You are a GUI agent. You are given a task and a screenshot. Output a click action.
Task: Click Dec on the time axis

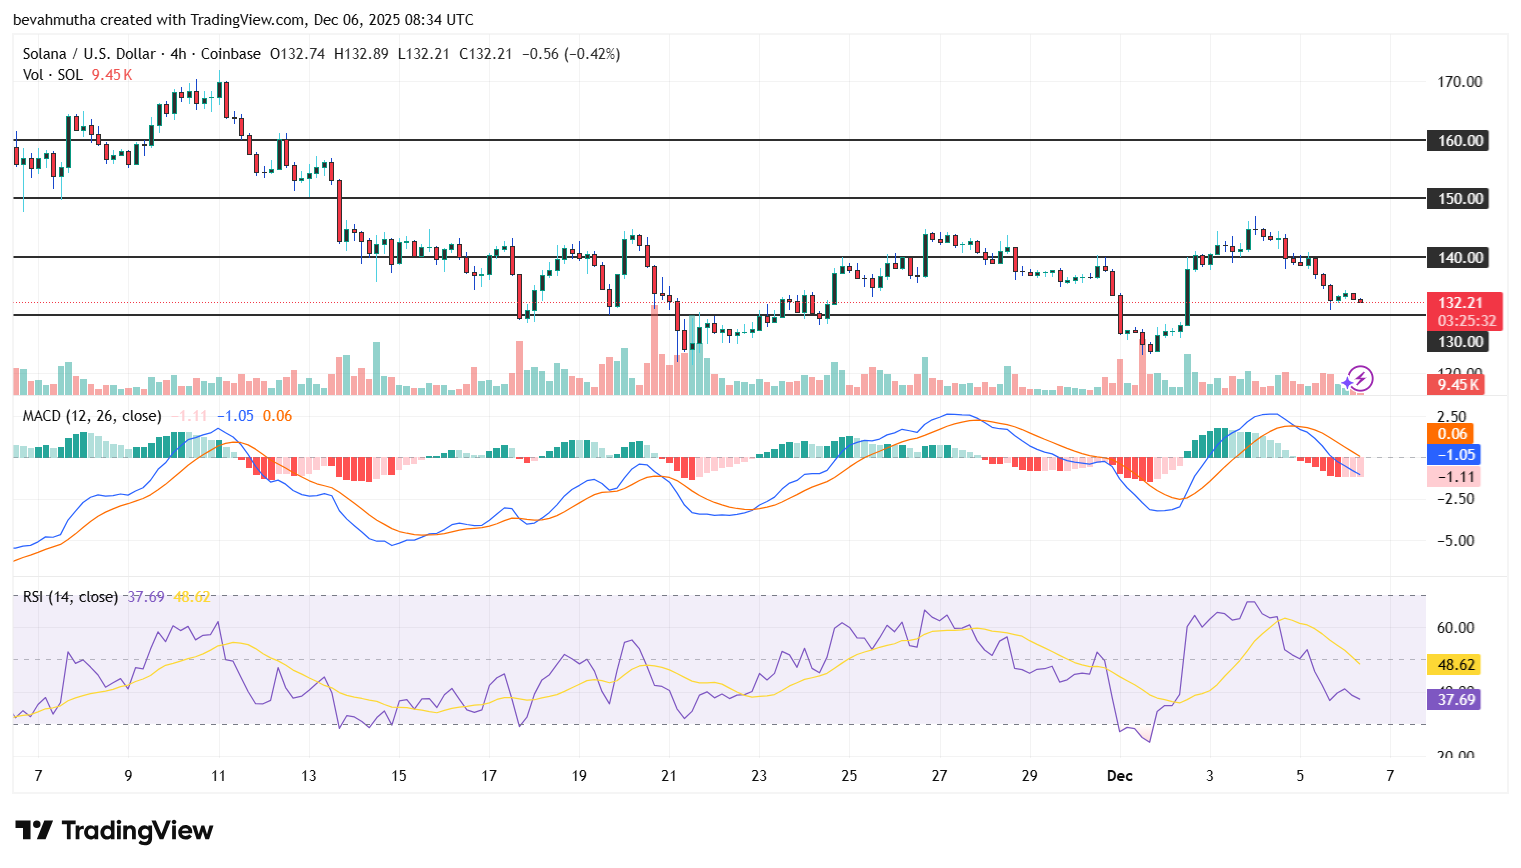[x=1119, y=776]
